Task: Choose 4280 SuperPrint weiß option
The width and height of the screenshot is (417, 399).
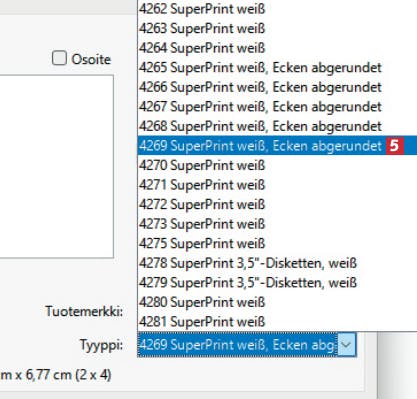Action: pyautogui.click(x=277, y=302)
